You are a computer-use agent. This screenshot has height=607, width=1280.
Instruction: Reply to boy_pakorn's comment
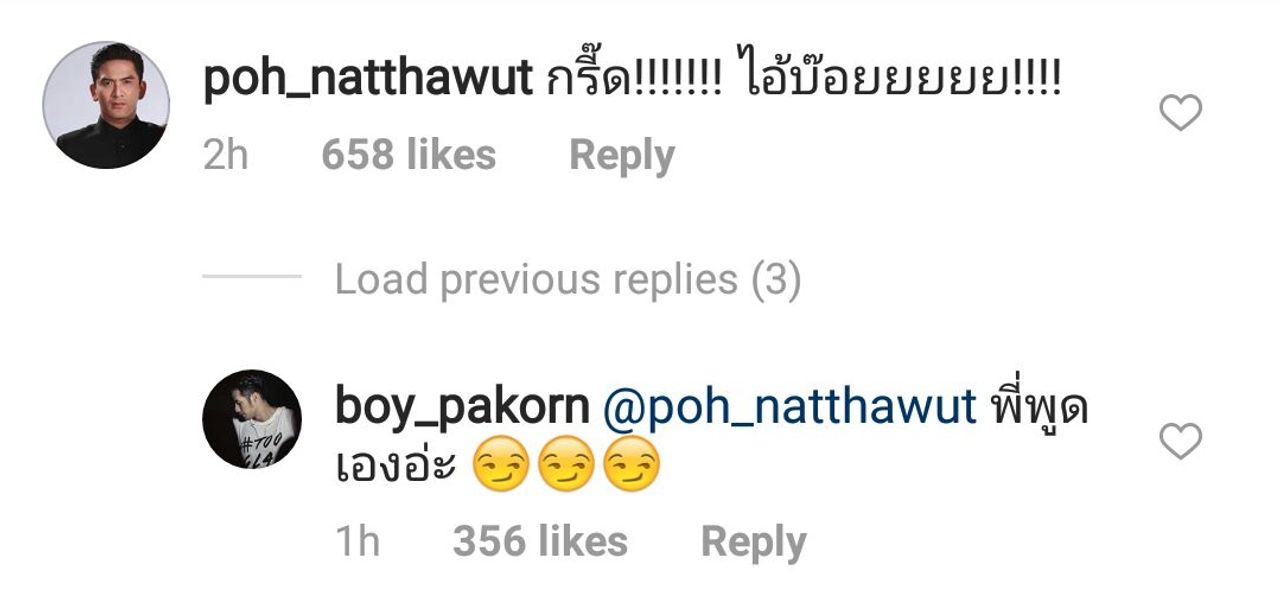pos(753,542)
